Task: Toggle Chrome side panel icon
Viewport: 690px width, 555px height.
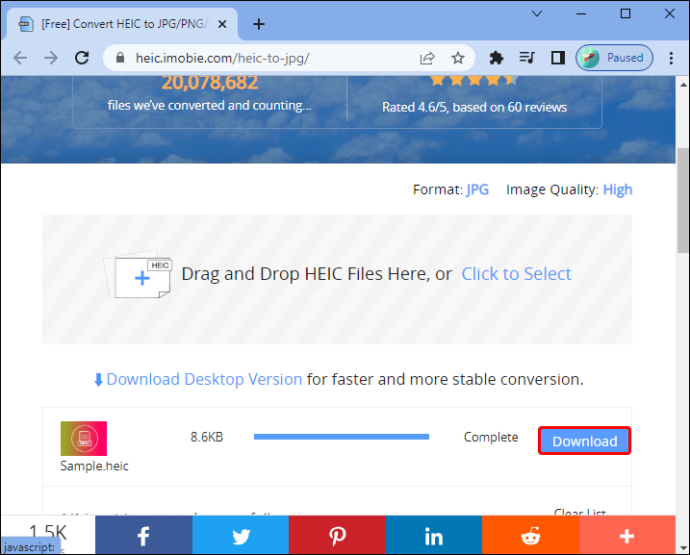Action: [558, 58]
